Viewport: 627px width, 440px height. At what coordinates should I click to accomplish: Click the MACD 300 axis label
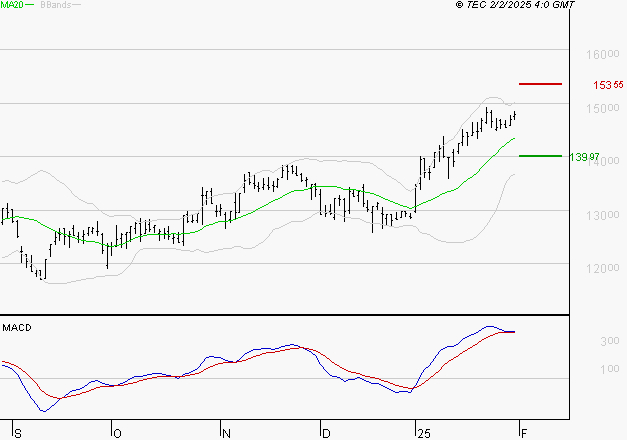tap(609, 341)
